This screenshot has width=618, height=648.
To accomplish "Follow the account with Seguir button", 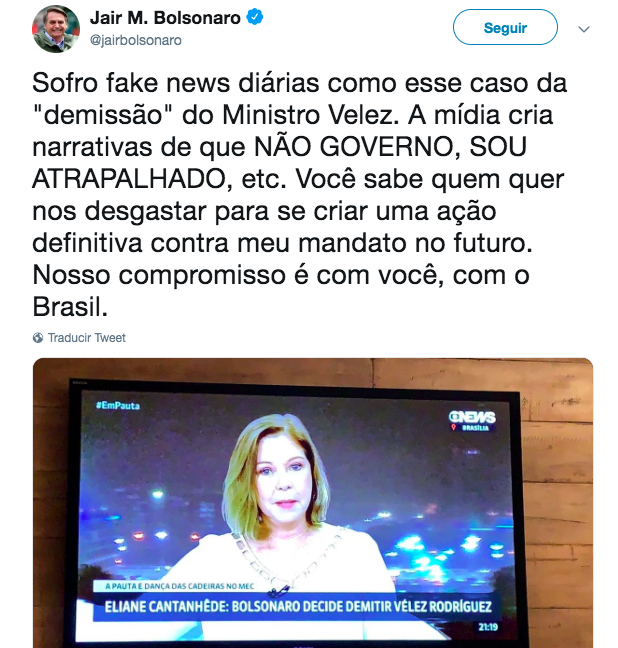I will tap(505, 27).
